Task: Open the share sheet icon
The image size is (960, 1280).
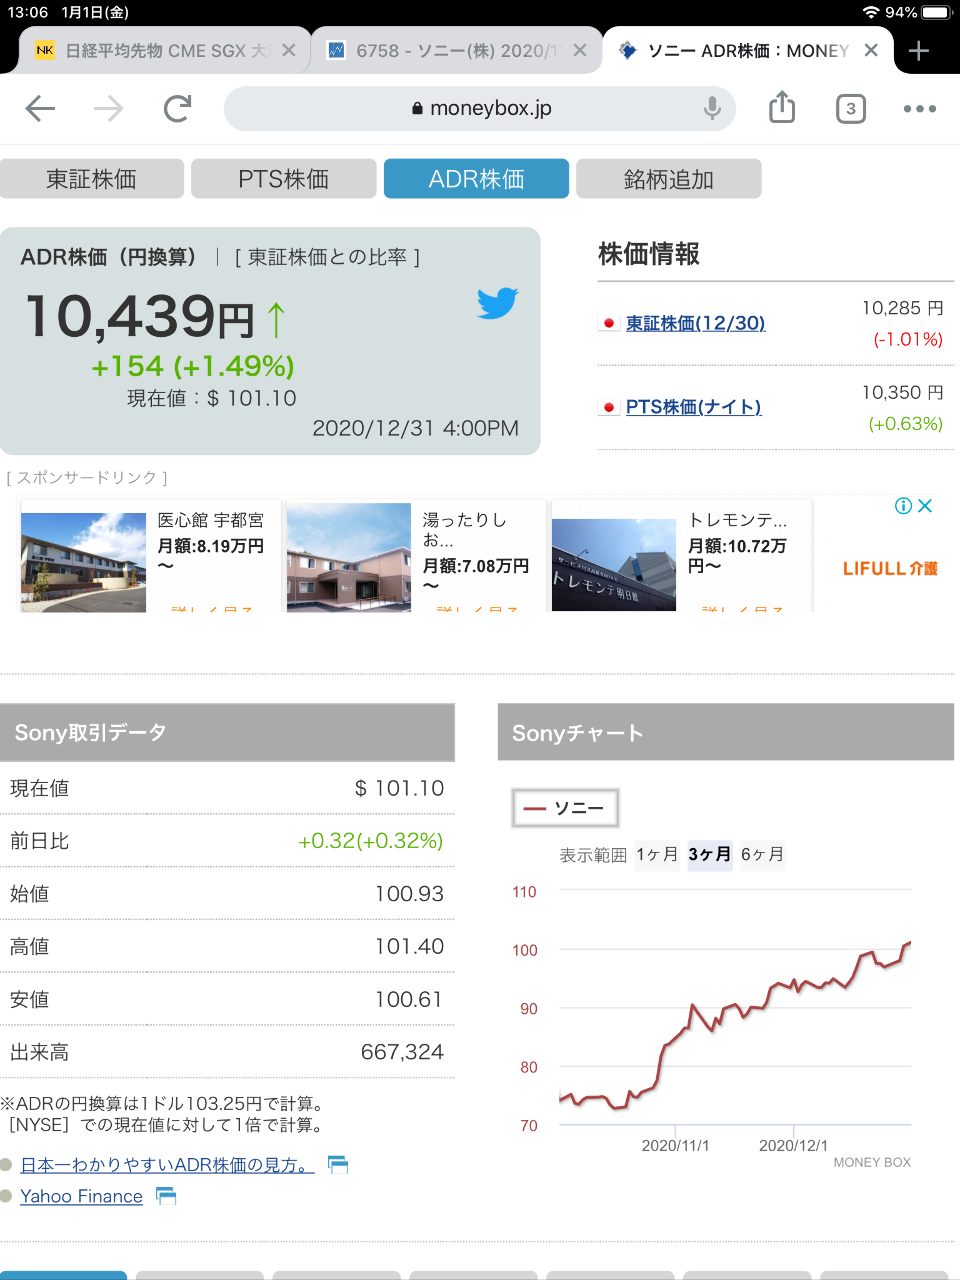Action: click(782, 107)
